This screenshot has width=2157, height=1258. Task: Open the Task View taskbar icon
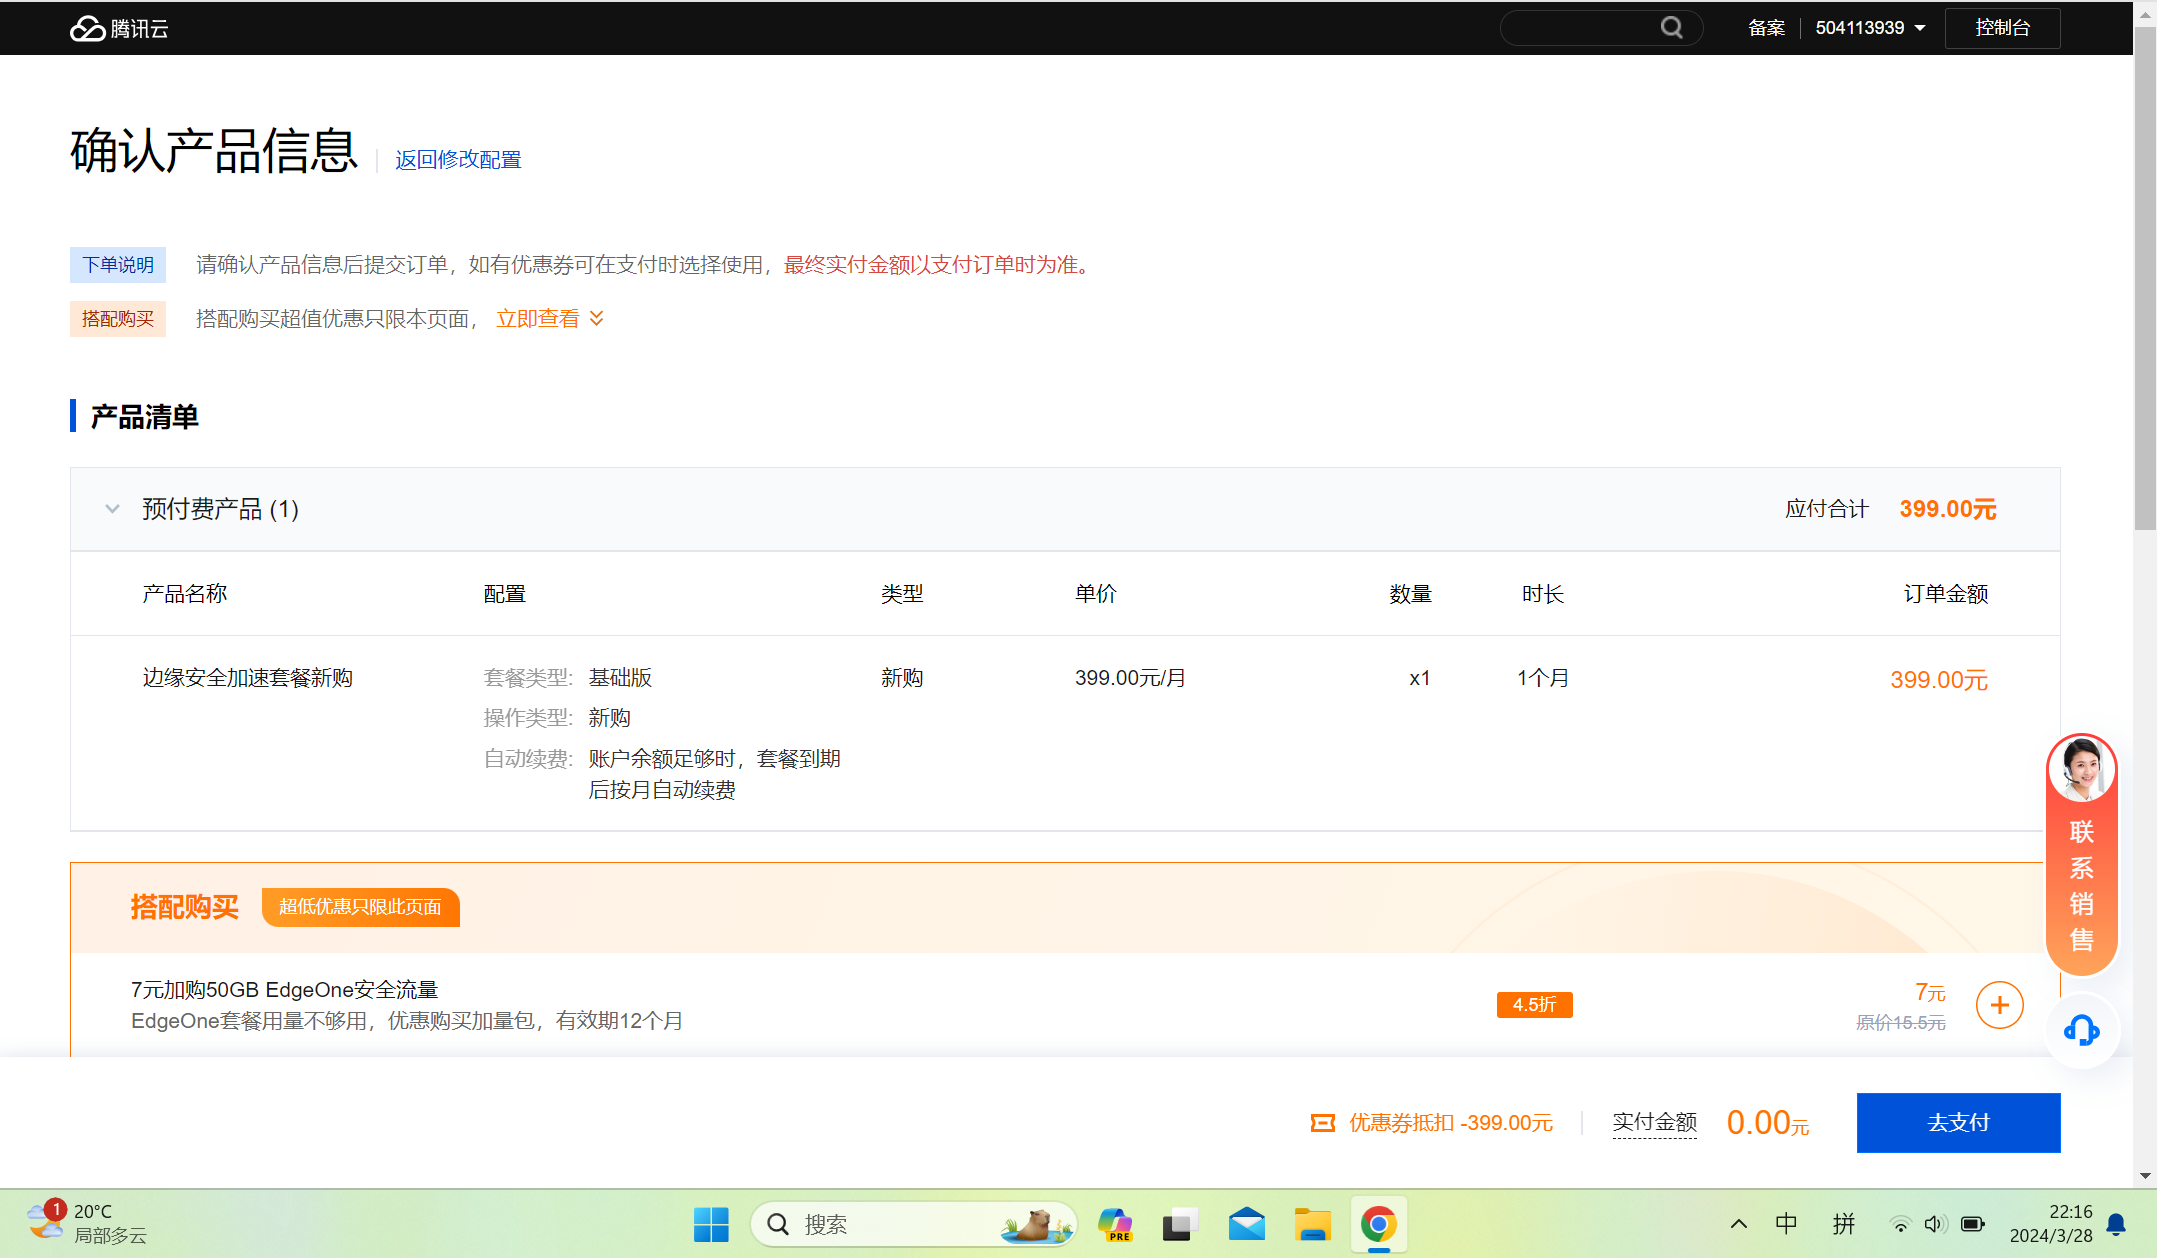point(1180,1224)
